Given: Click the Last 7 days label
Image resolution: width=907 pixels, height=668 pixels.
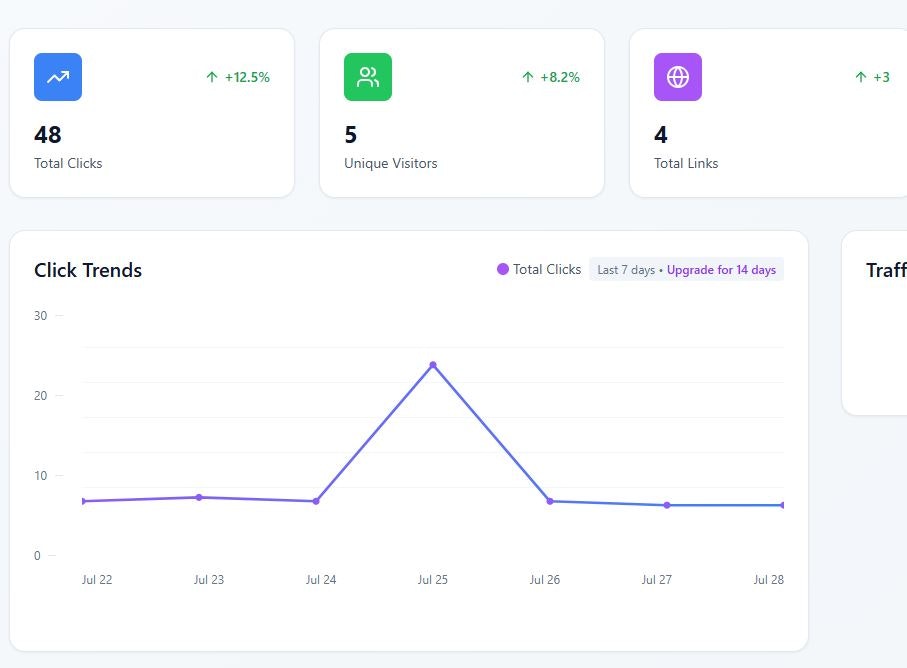Looking at the screenshot, I should coord(626,270).
